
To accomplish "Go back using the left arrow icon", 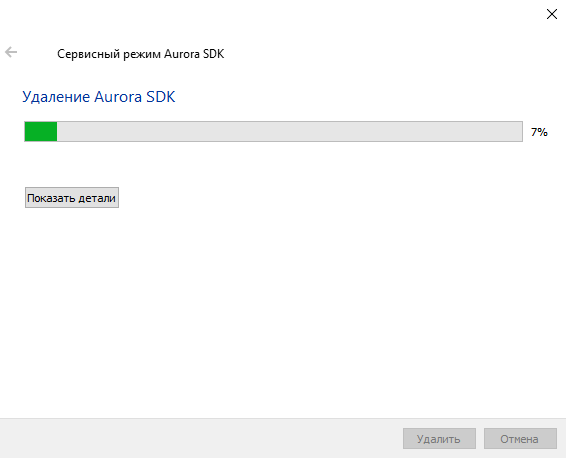I will (11, 52).
